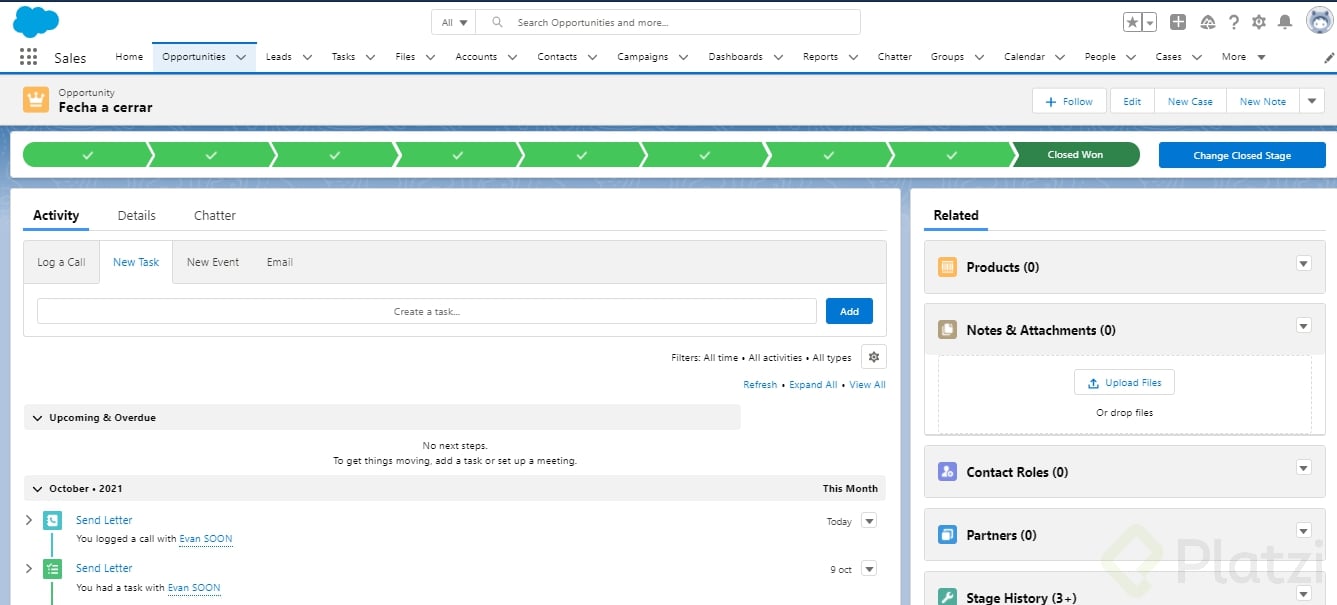1337x605 pixels.
Task: Collapse the October 2021 section
Action: (x=38, y=489)
